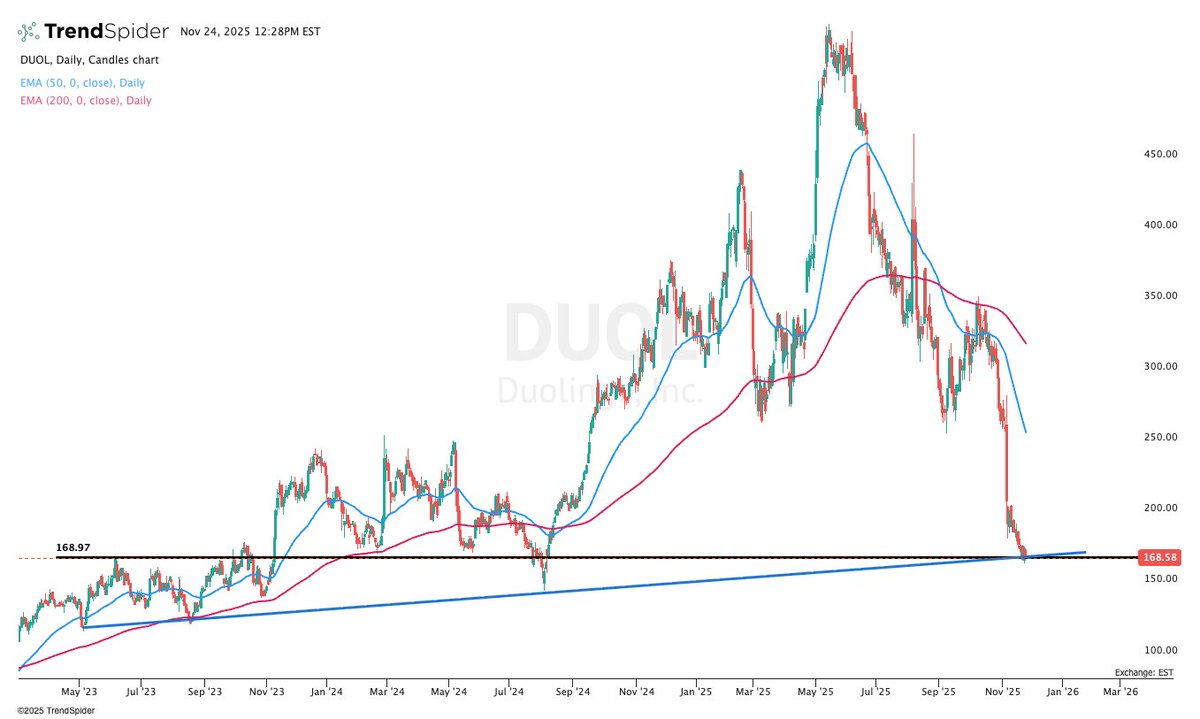Screen dimensions: 1200x719
Task: Click the 400.00 price axis label
Action: coord(1160,225)
